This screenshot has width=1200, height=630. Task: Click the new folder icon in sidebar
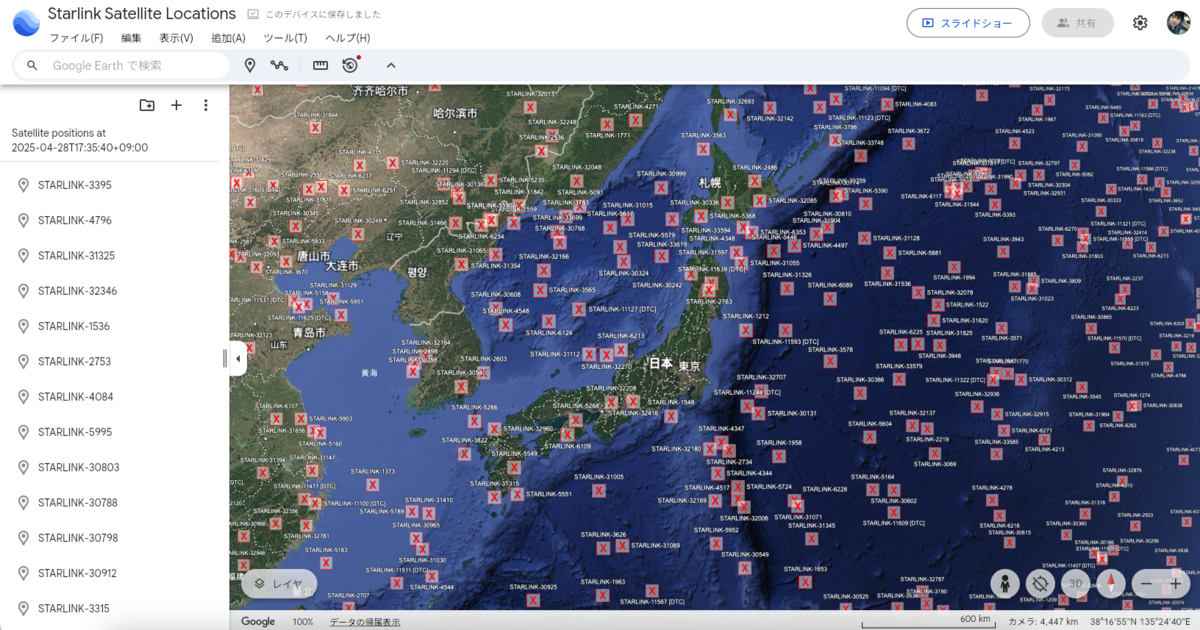click(147, 105)
